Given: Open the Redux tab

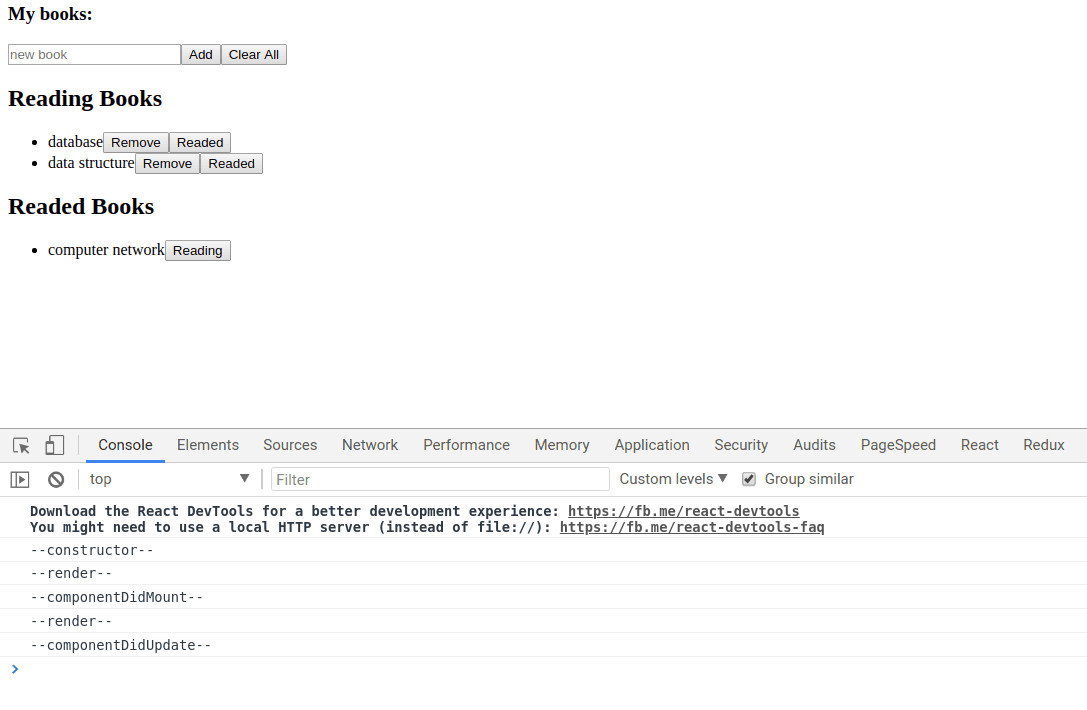Looking at the screenshot, I should tap(1043, 445).
